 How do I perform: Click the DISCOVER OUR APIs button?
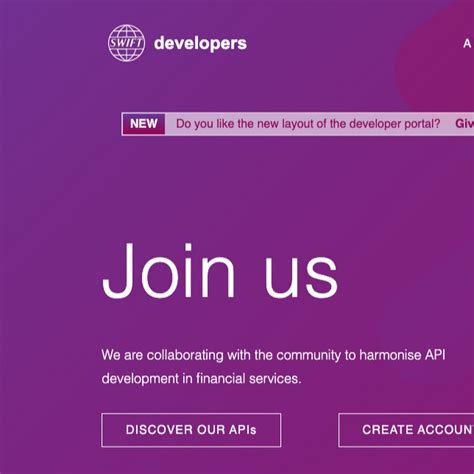(191, 430)
